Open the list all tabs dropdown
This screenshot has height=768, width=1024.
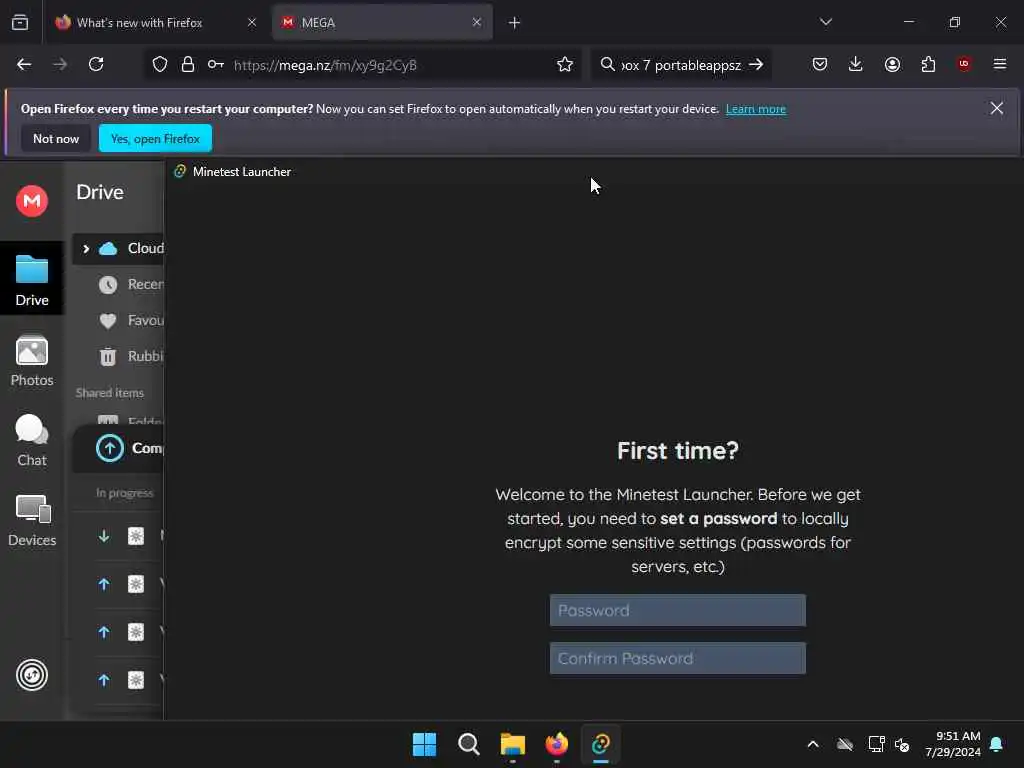coord(825,22)
